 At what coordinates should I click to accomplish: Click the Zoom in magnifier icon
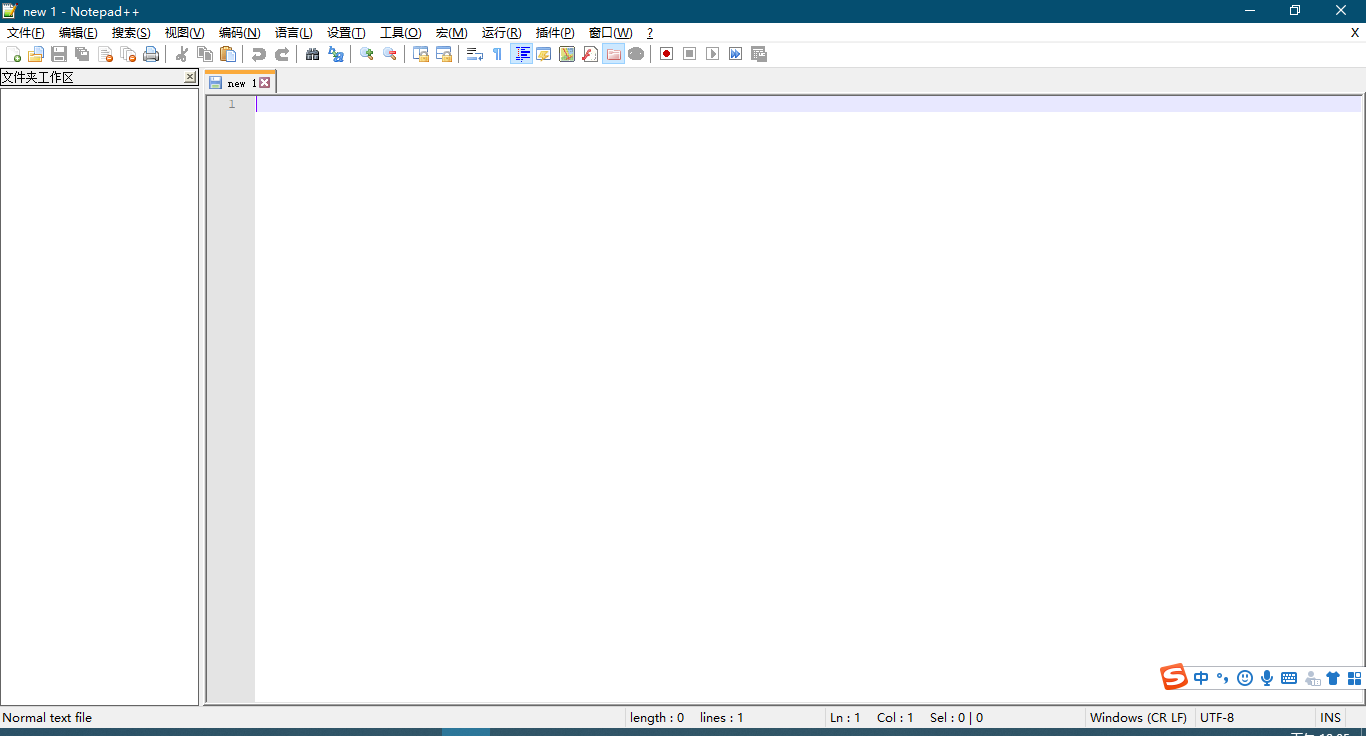coord(367,54)
